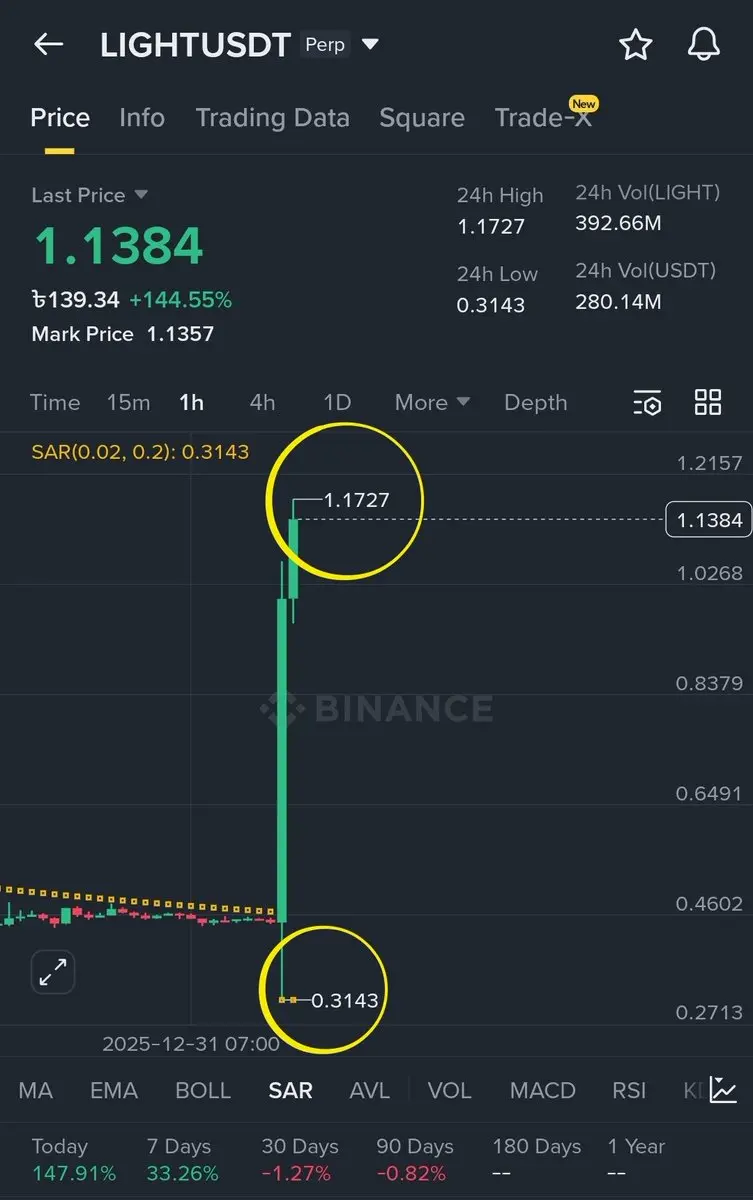Tap the 30 Days -1.27% performance
753x1200 pixels.
[300, 1160]
